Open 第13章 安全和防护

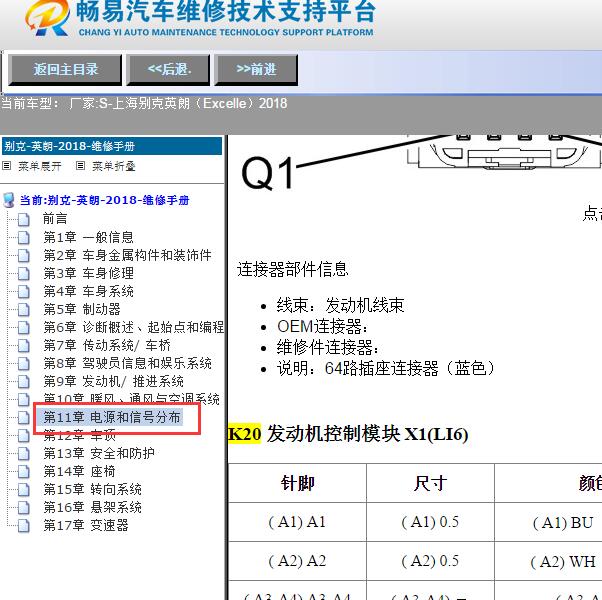(x=99, y=453)
